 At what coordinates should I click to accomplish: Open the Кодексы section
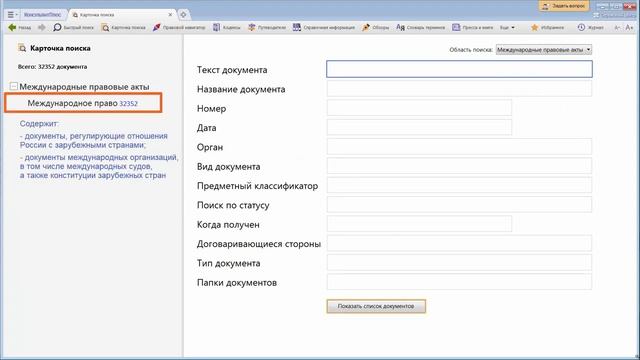(227, 27)
